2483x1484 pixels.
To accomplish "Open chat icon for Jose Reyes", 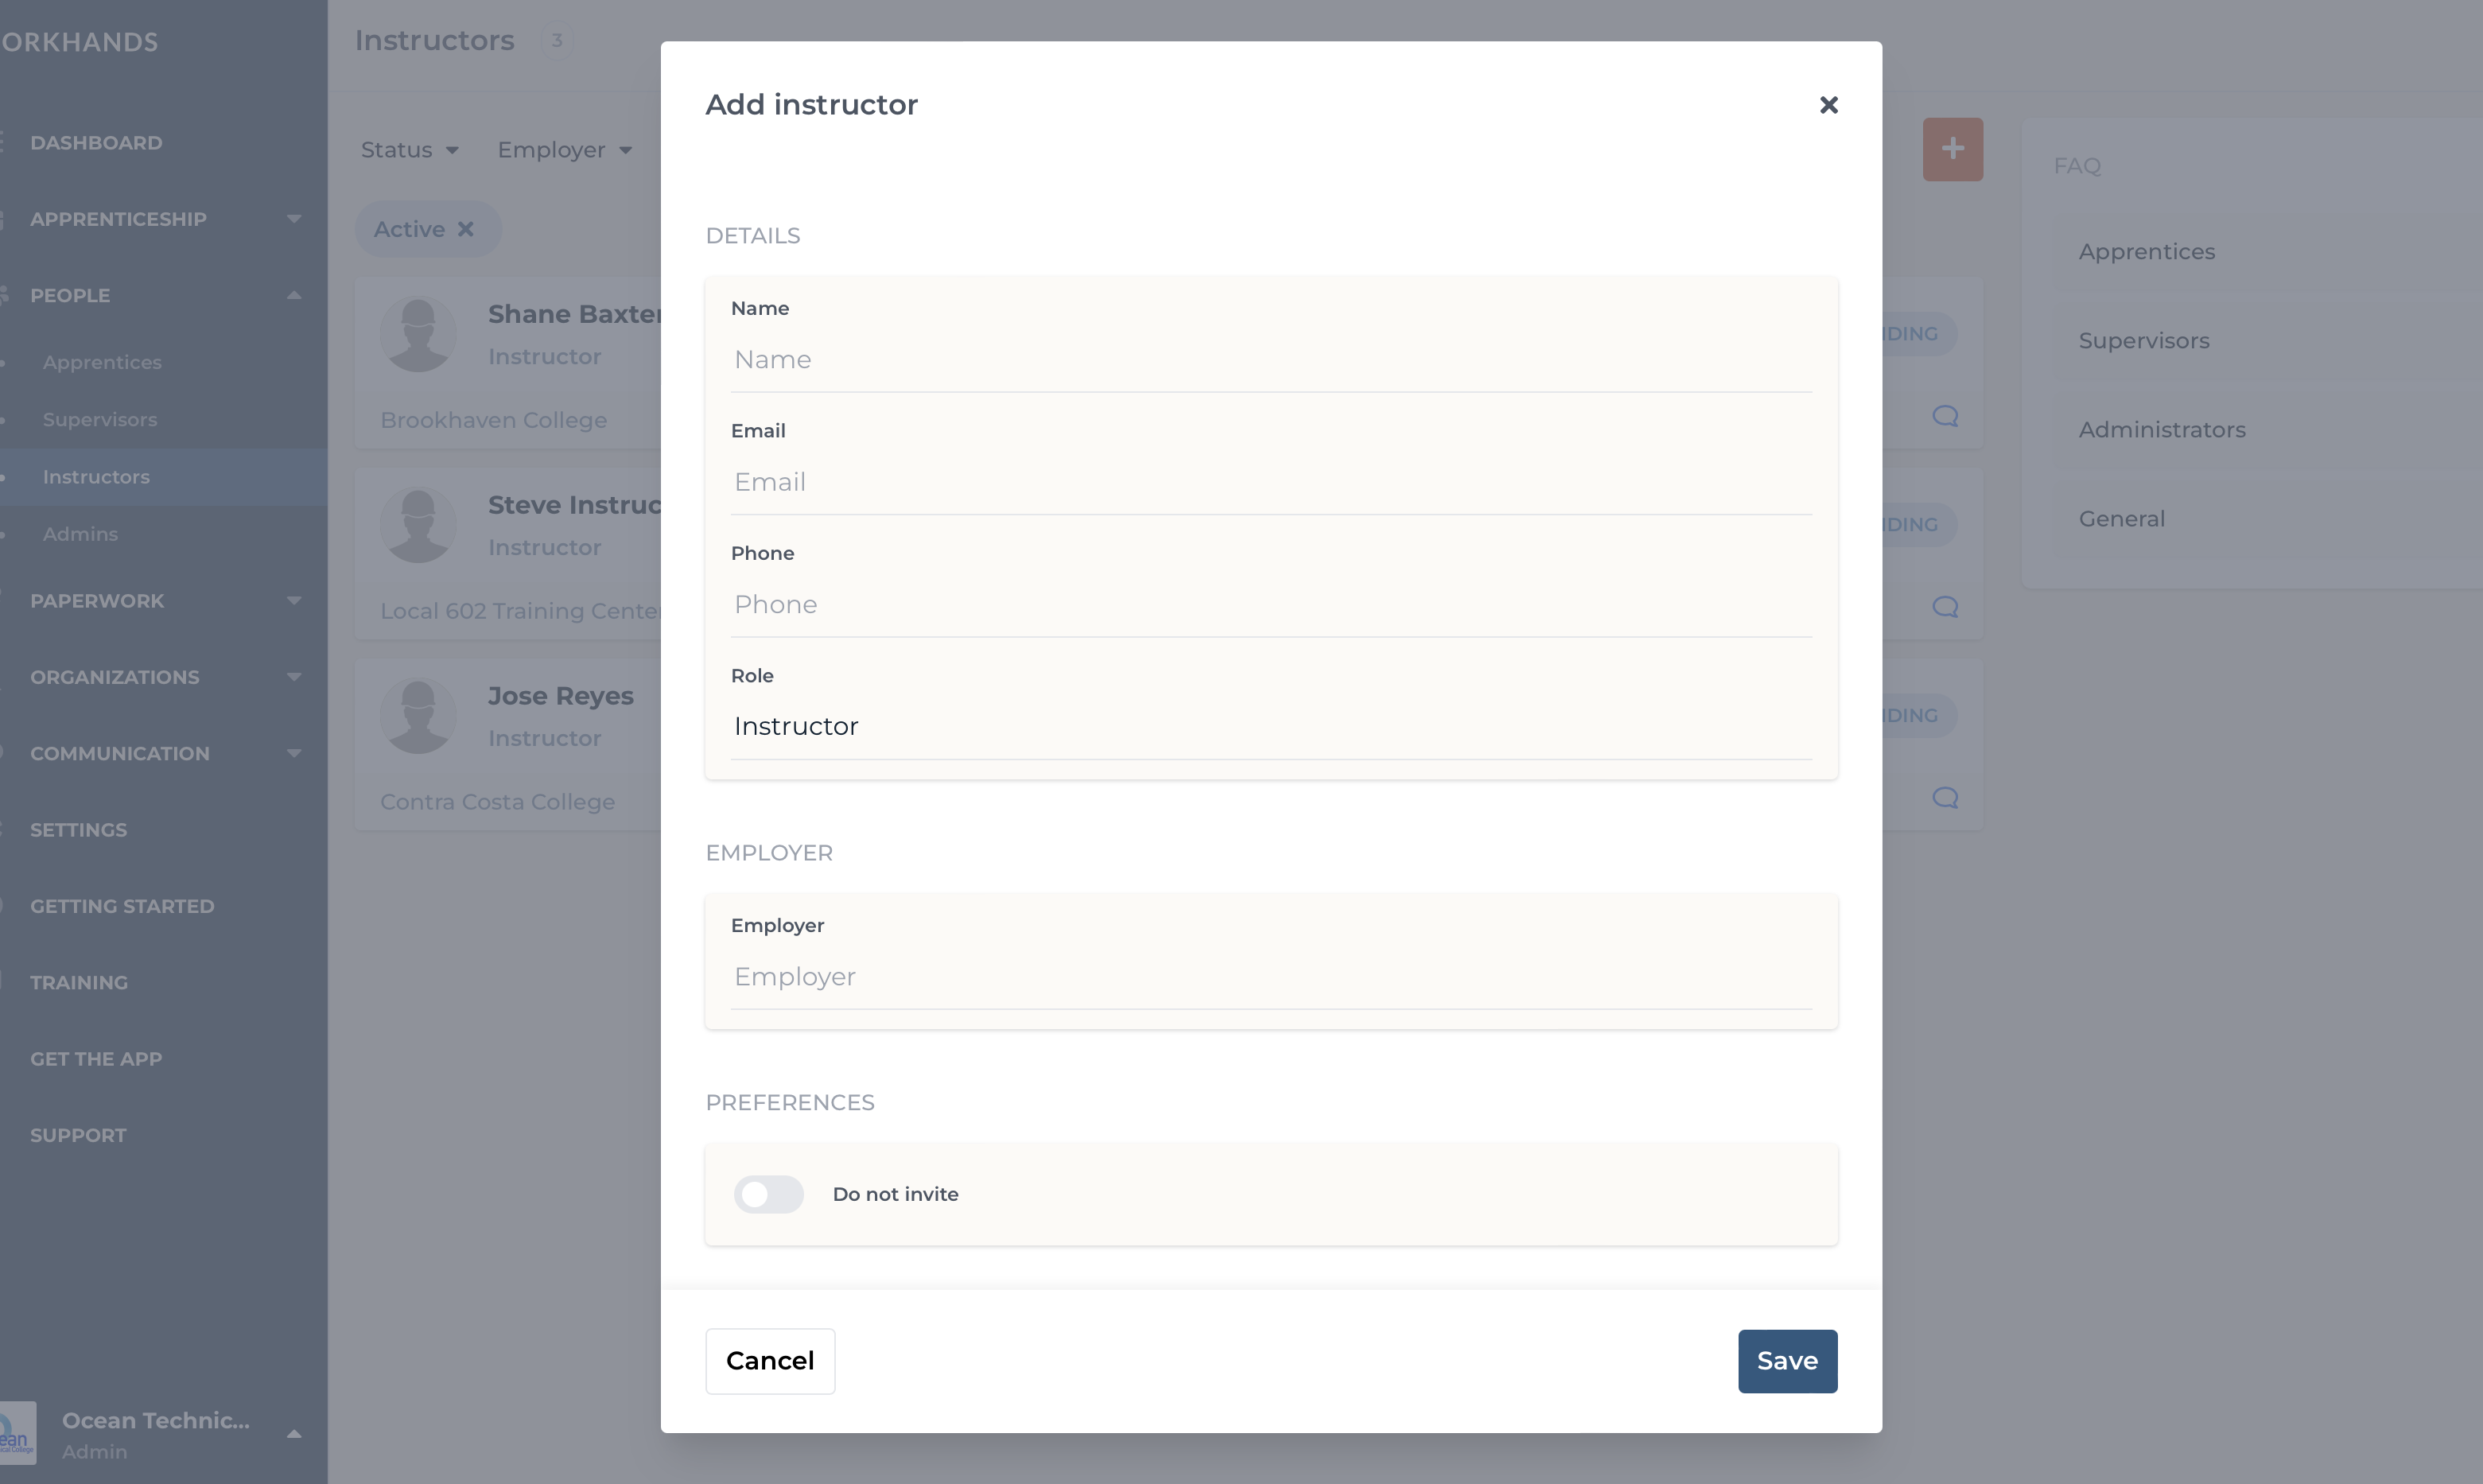I will point(1944,798).
